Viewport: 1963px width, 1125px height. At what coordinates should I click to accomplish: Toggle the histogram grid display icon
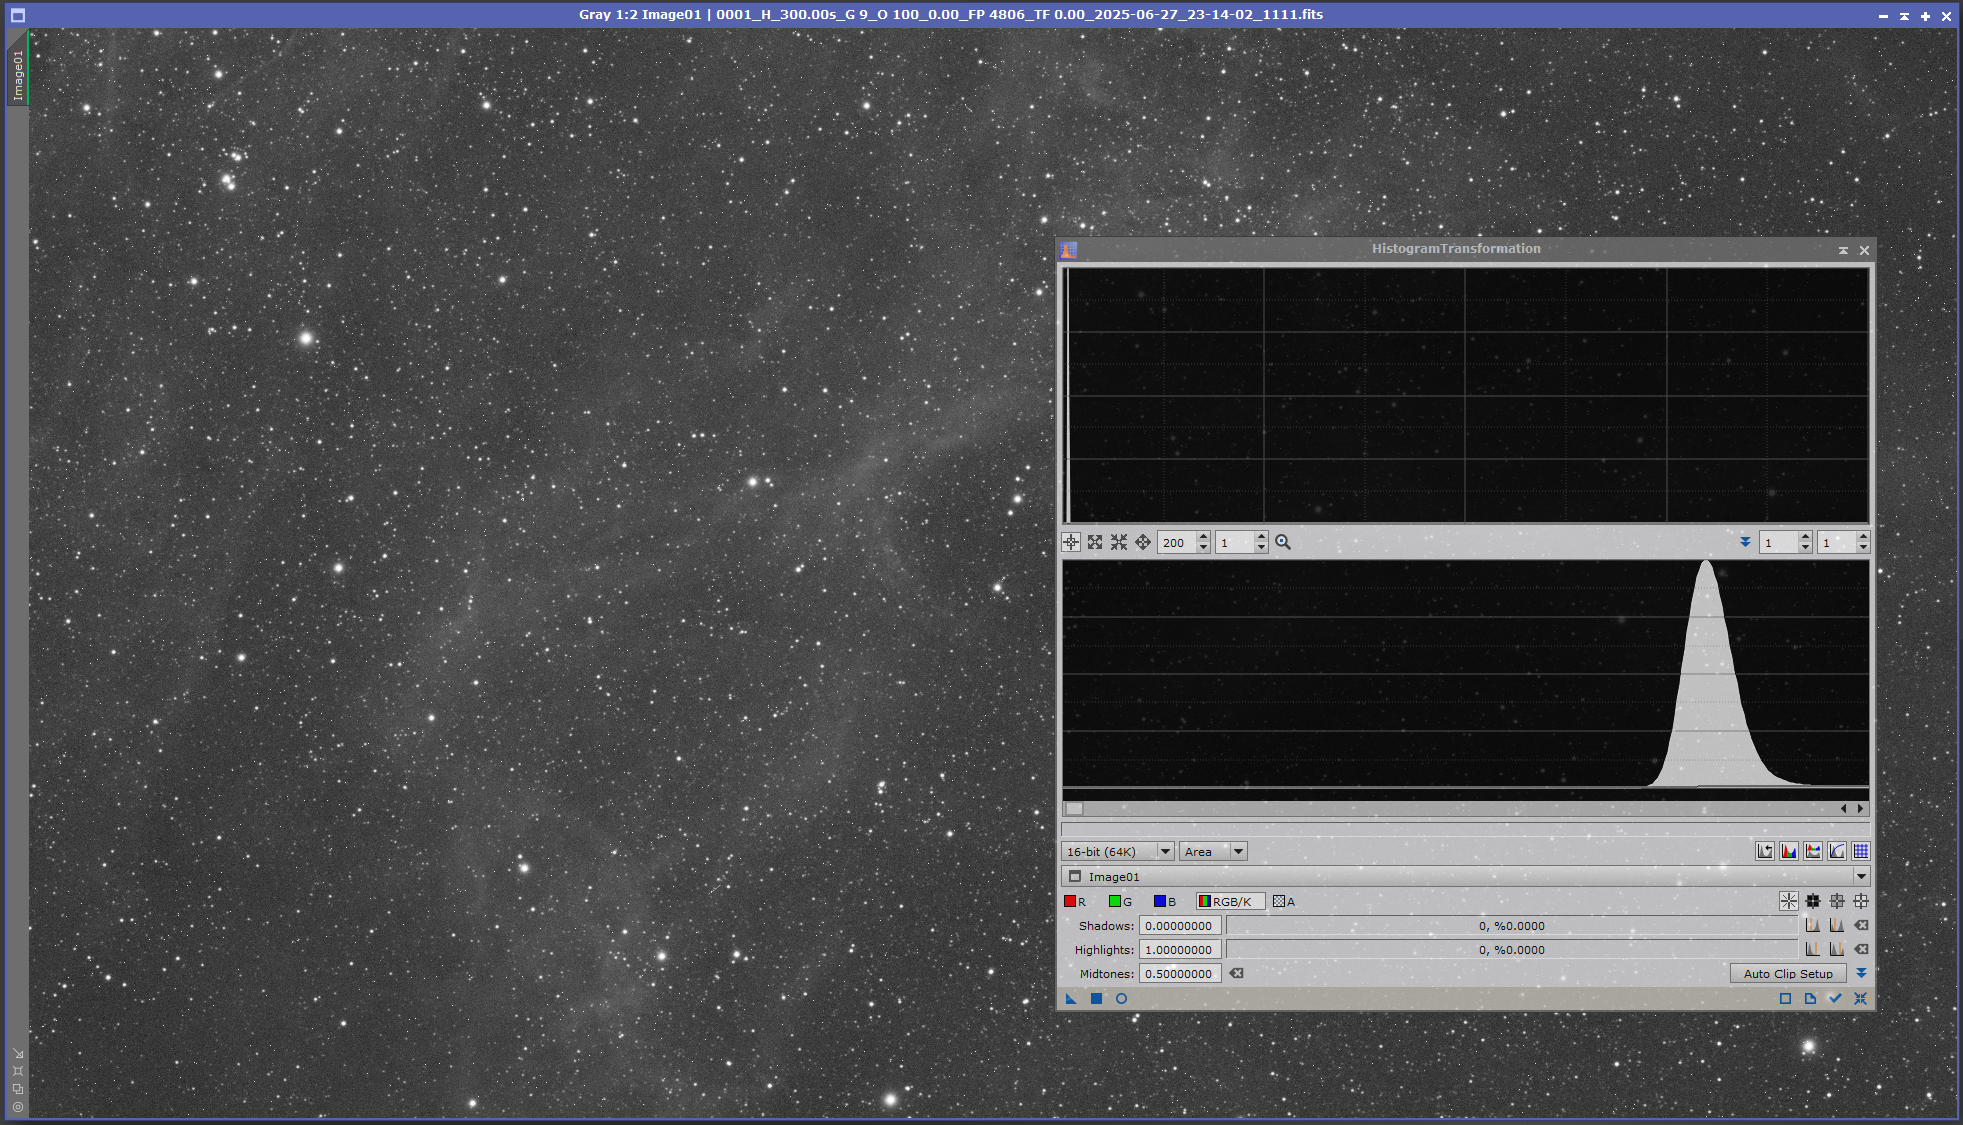[x=1861, y=851]
